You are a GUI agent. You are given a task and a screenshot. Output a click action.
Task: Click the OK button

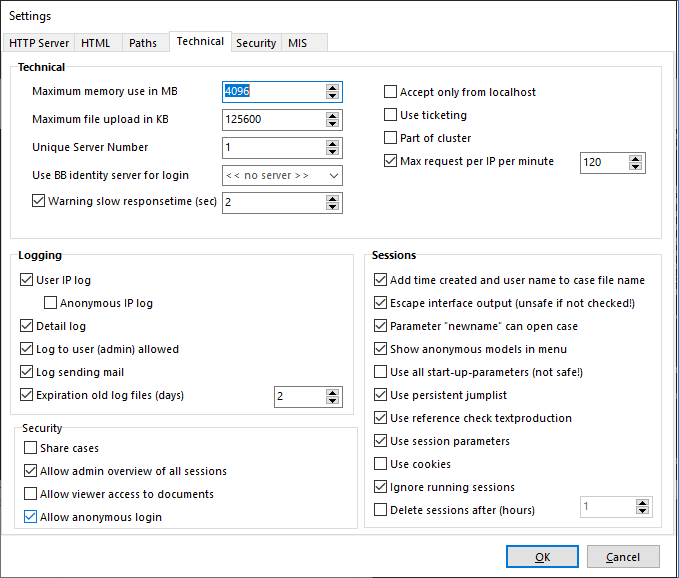click(542, 557)
